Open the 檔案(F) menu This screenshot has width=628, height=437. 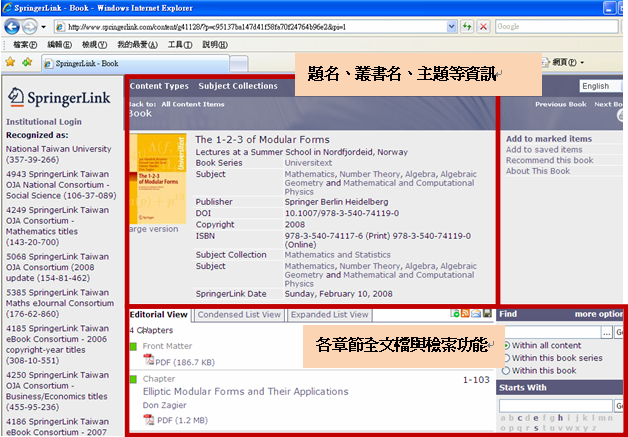click(25, 45)
